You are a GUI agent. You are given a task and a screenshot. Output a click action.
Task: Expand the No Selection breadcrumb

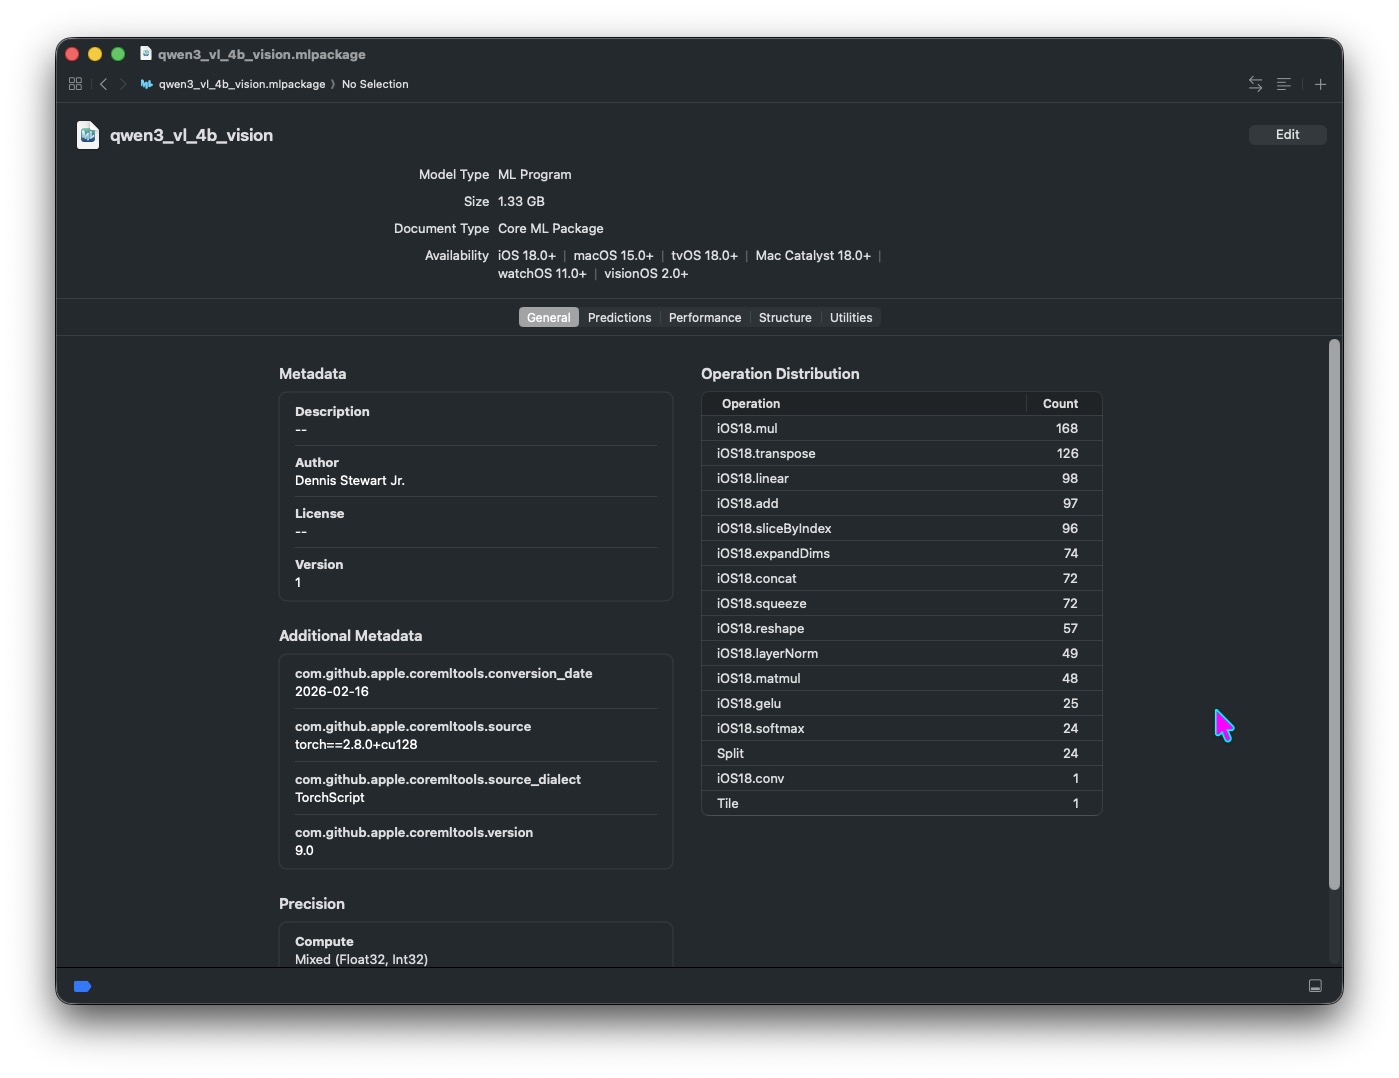[x=375, y=84]
